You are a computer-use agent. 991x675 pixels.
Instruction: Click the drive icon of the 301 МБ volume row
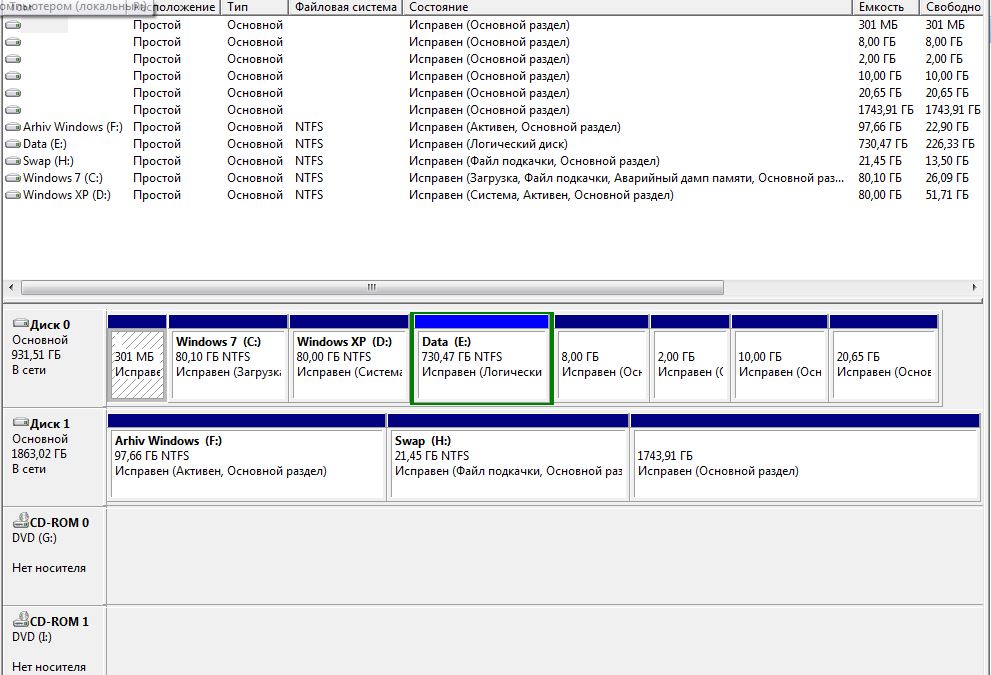13,25
